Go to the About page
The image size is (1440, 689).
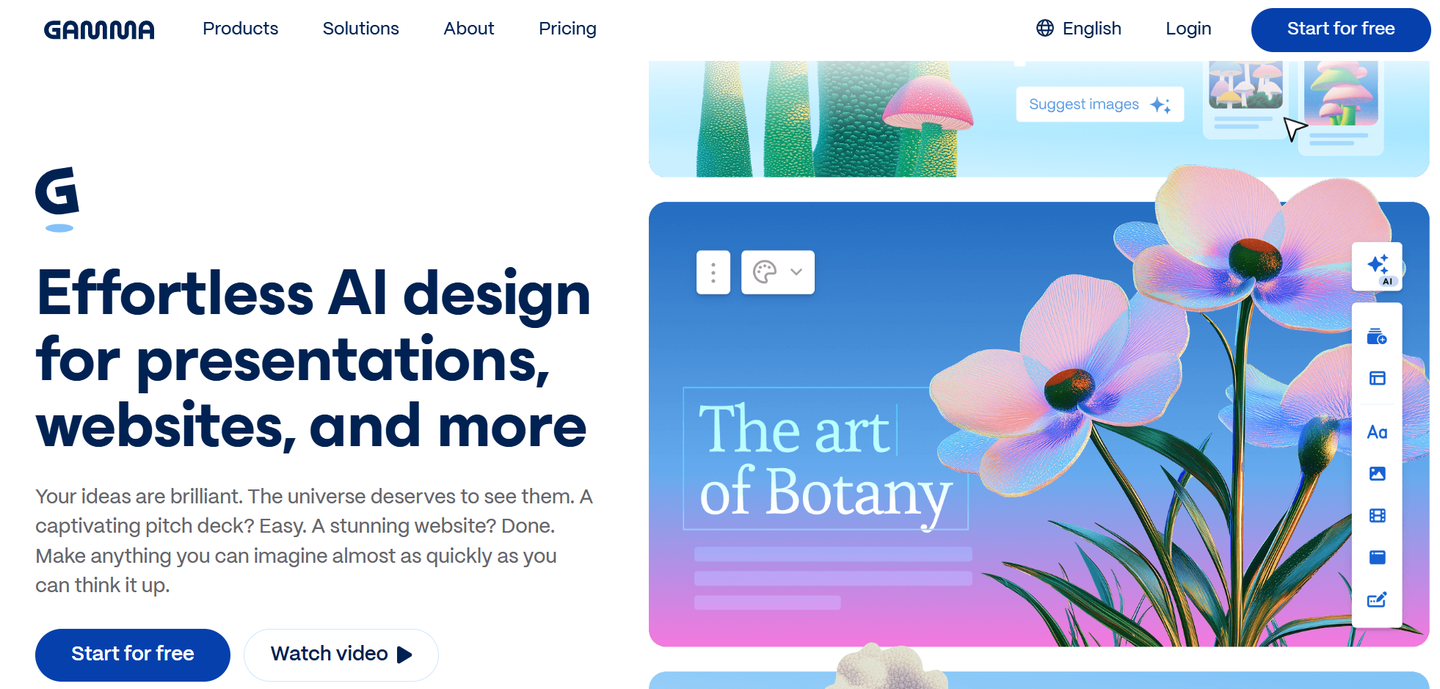click(x=469, y=28)
